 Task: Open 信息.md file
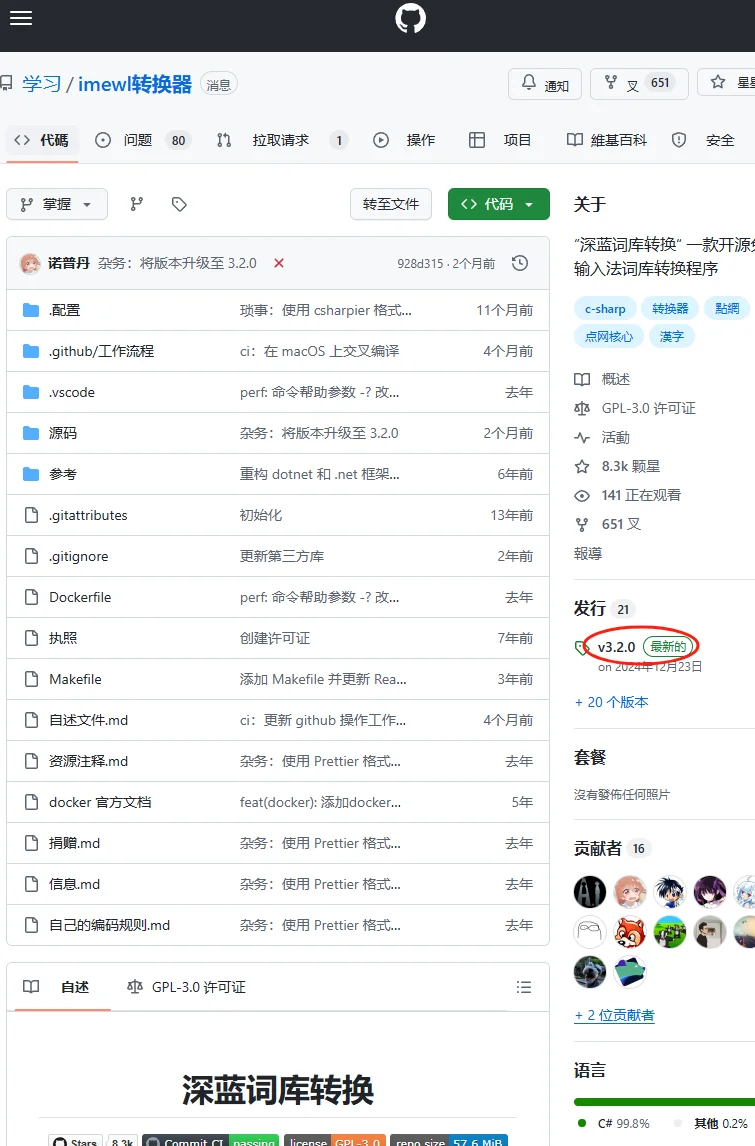tap(74, 884)
